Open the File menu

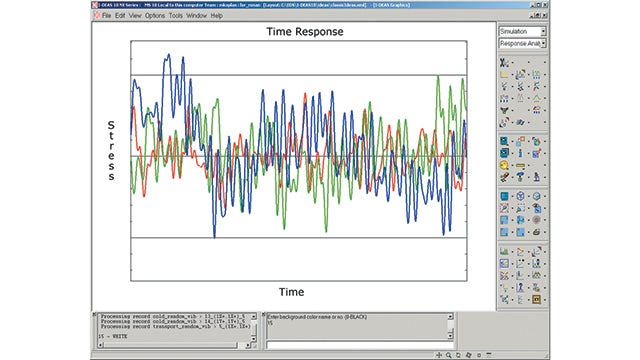click(106, 16)
